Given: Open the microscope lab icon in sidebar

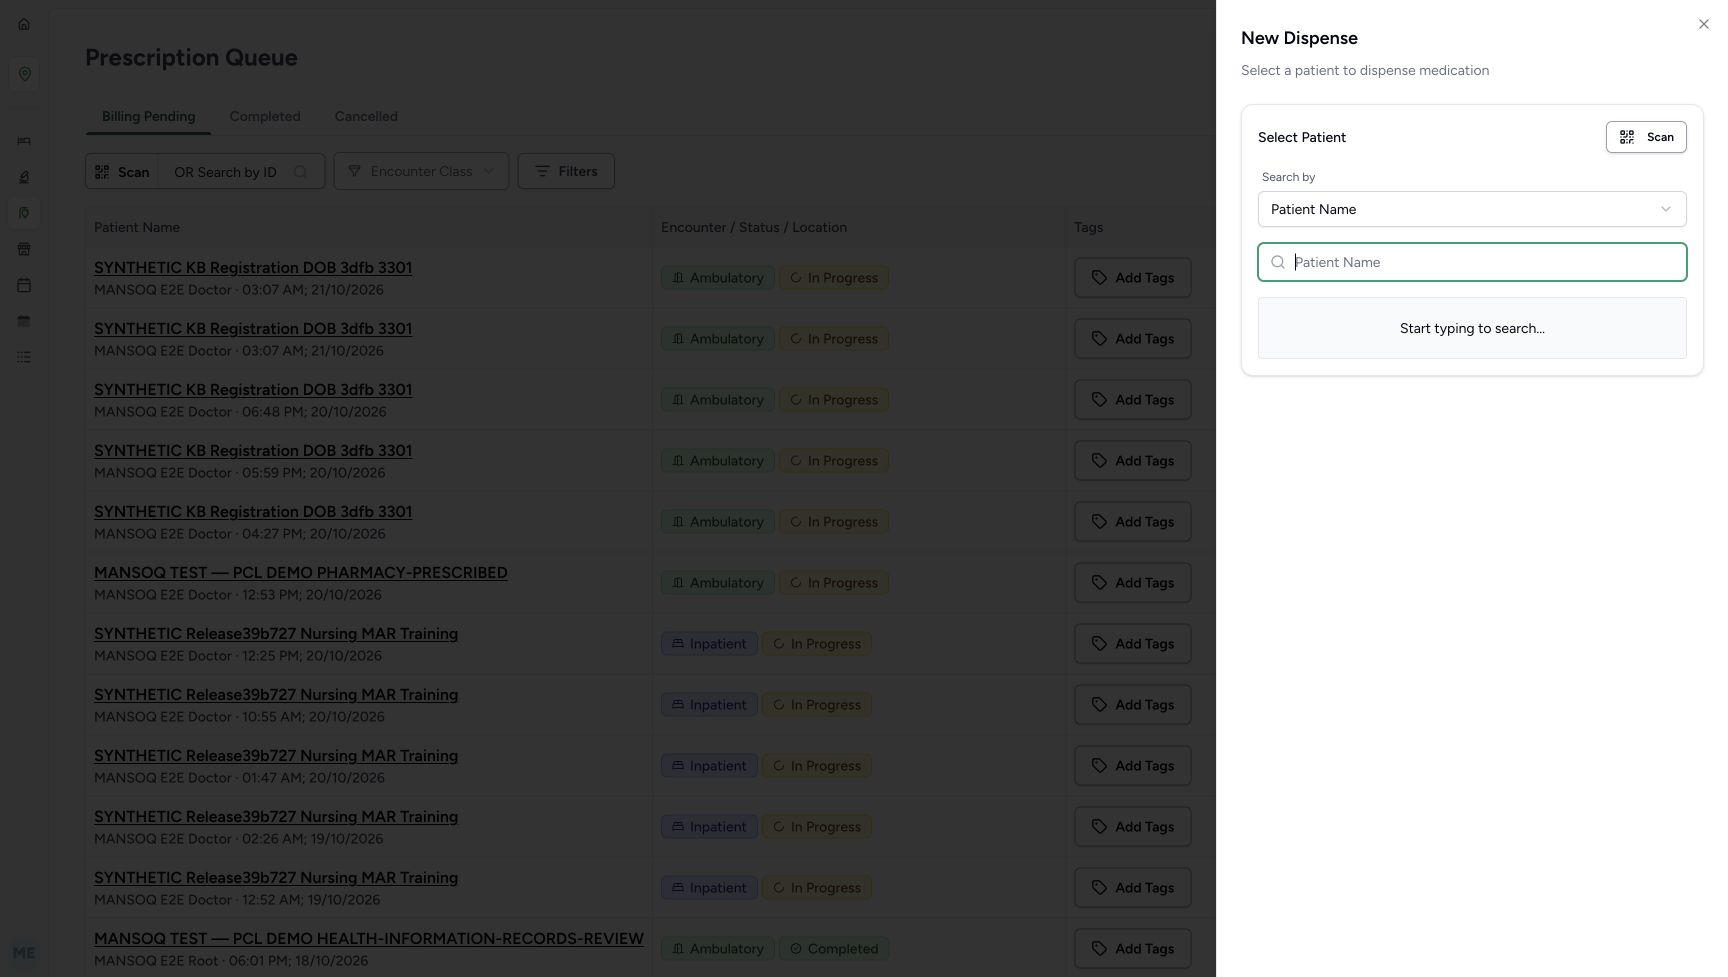Looking at the screenshot, I should [24, 177].
